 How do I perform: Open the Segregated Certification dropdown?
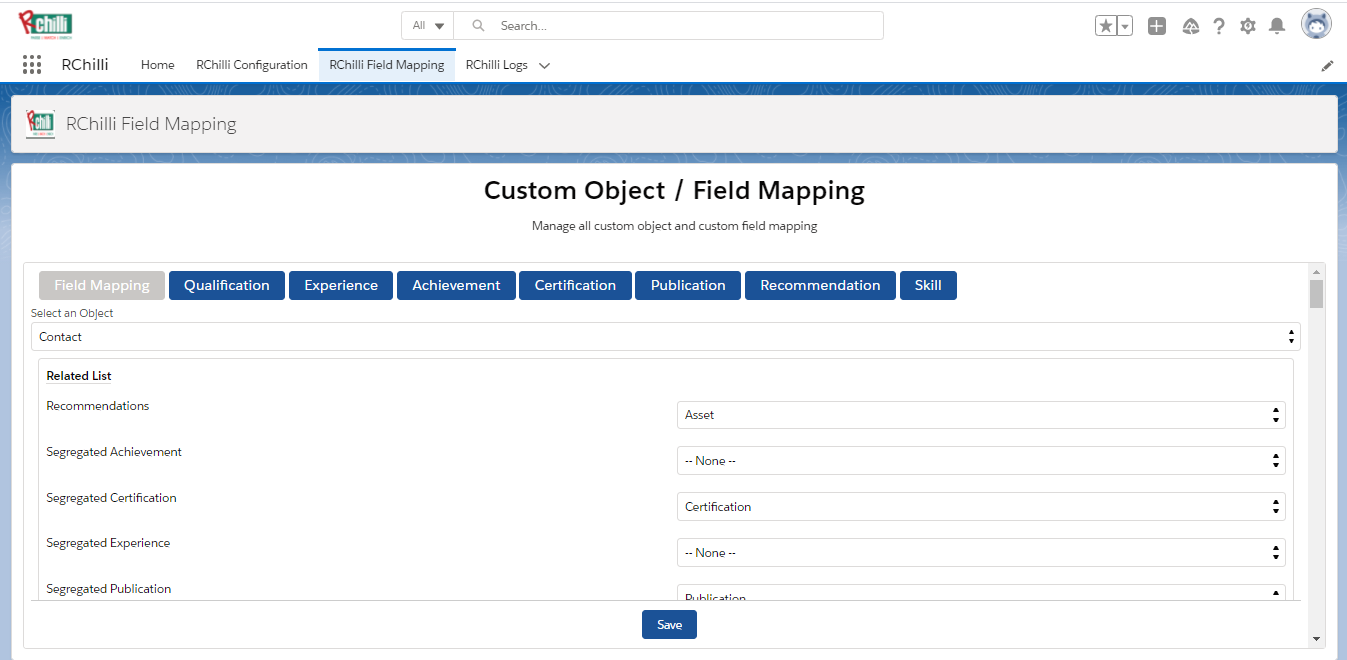point(980,507)
